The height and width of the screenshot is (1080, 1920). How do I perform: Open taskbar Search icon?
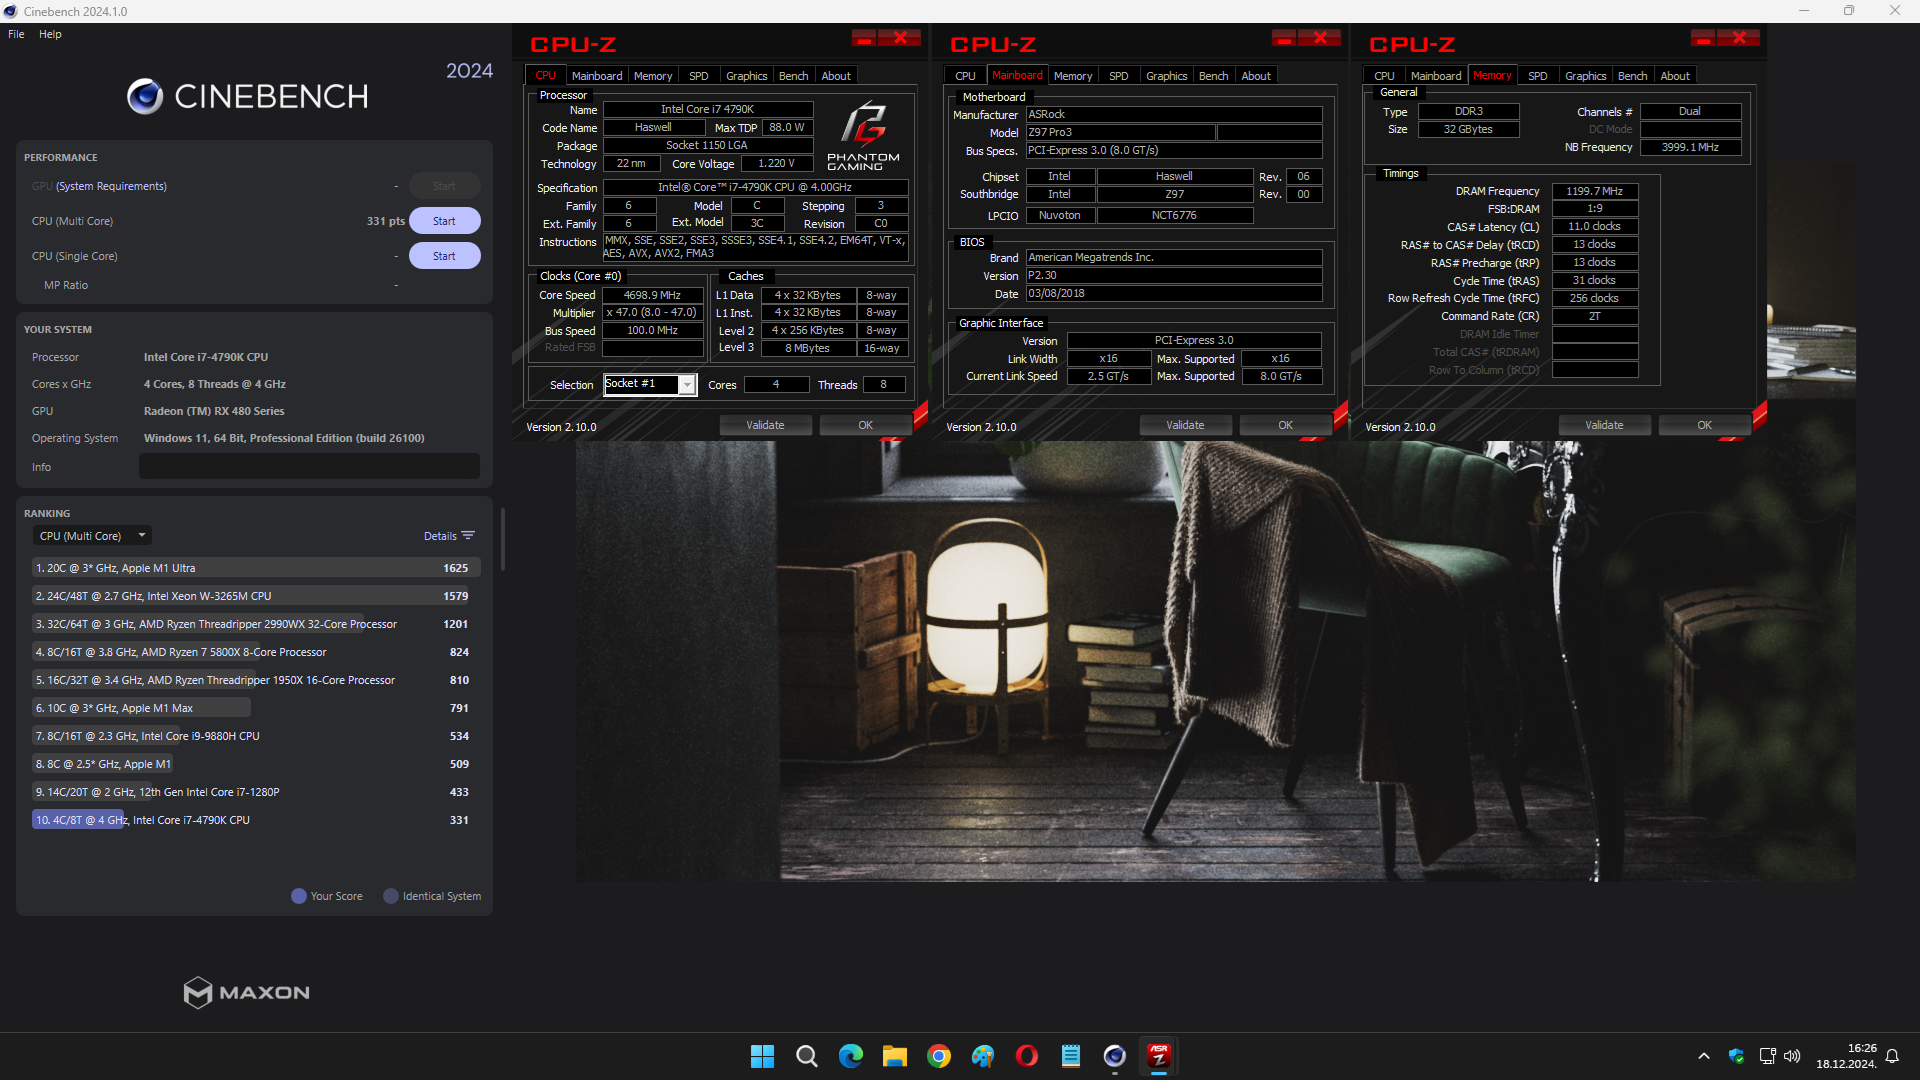(806, 1056)
